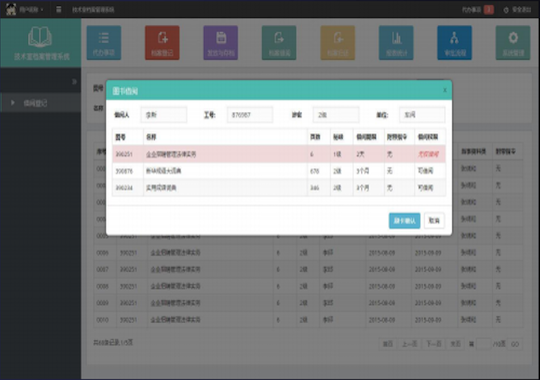The height and width of the screenshot is (380, 540).
Task: Click the page number input box
Action: (x=484, y=344)
